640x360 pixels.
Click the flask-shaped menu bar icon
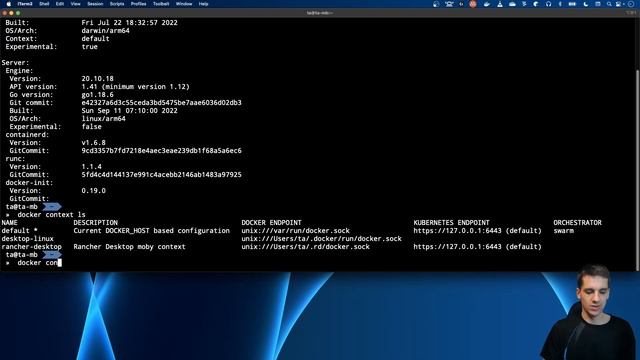click(500, 4)
